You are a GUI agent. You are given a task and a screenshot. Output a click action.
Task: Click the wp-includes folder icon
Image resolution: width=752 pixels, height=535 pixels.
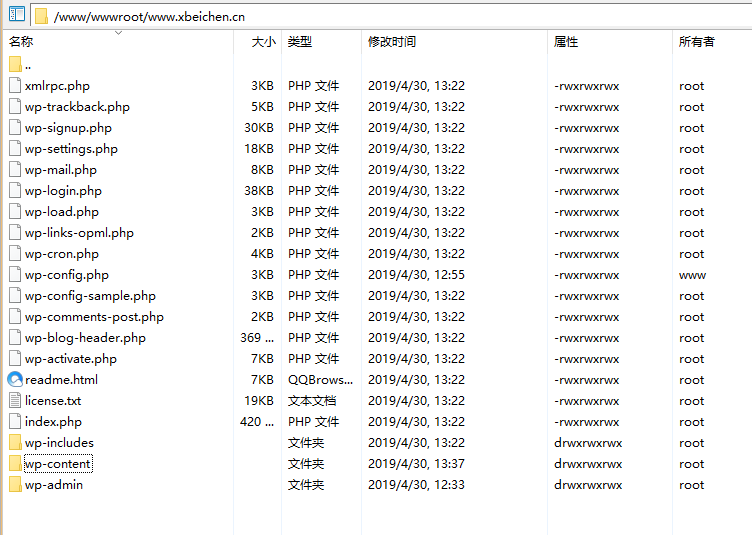point(15,442)
